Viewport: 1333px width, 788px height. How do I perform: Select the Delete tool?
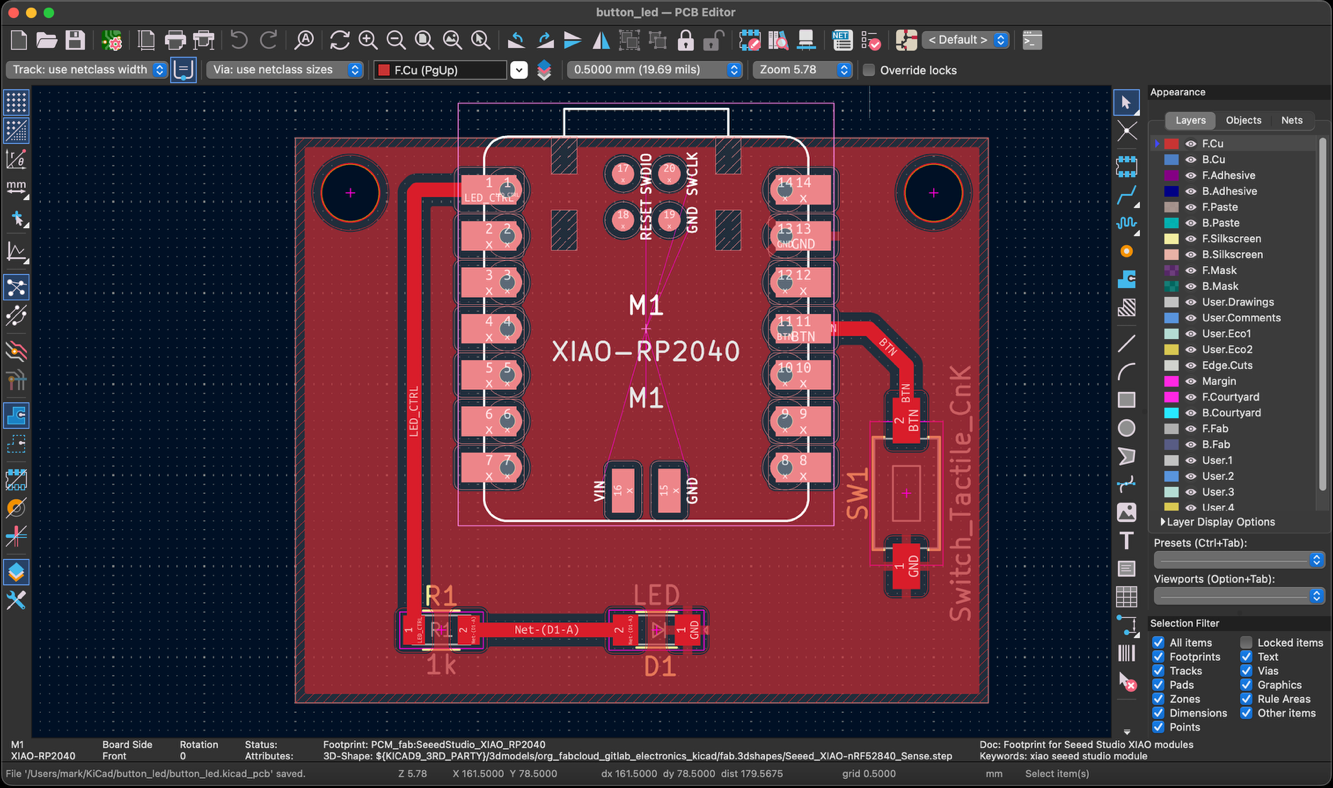click(x=1127, y=681)
